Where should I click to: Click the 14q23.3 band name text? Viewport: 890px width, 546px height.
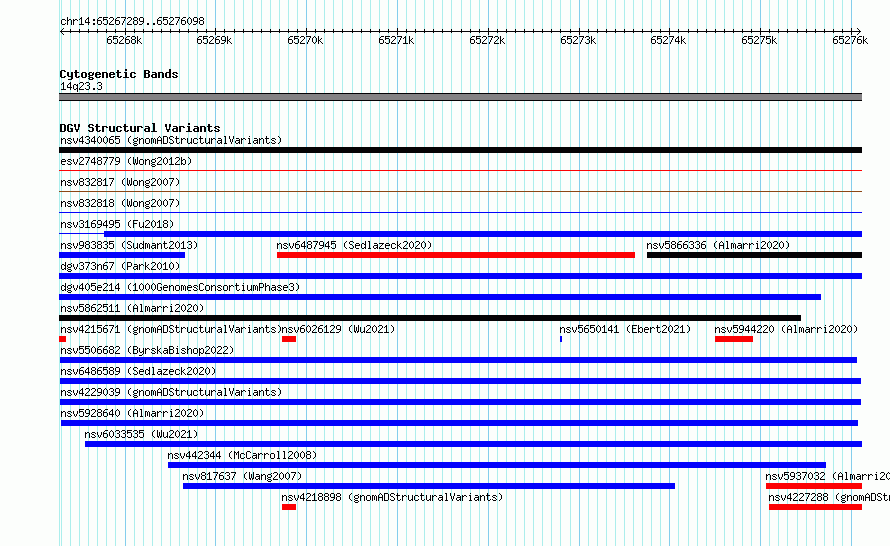coord(81,86)
